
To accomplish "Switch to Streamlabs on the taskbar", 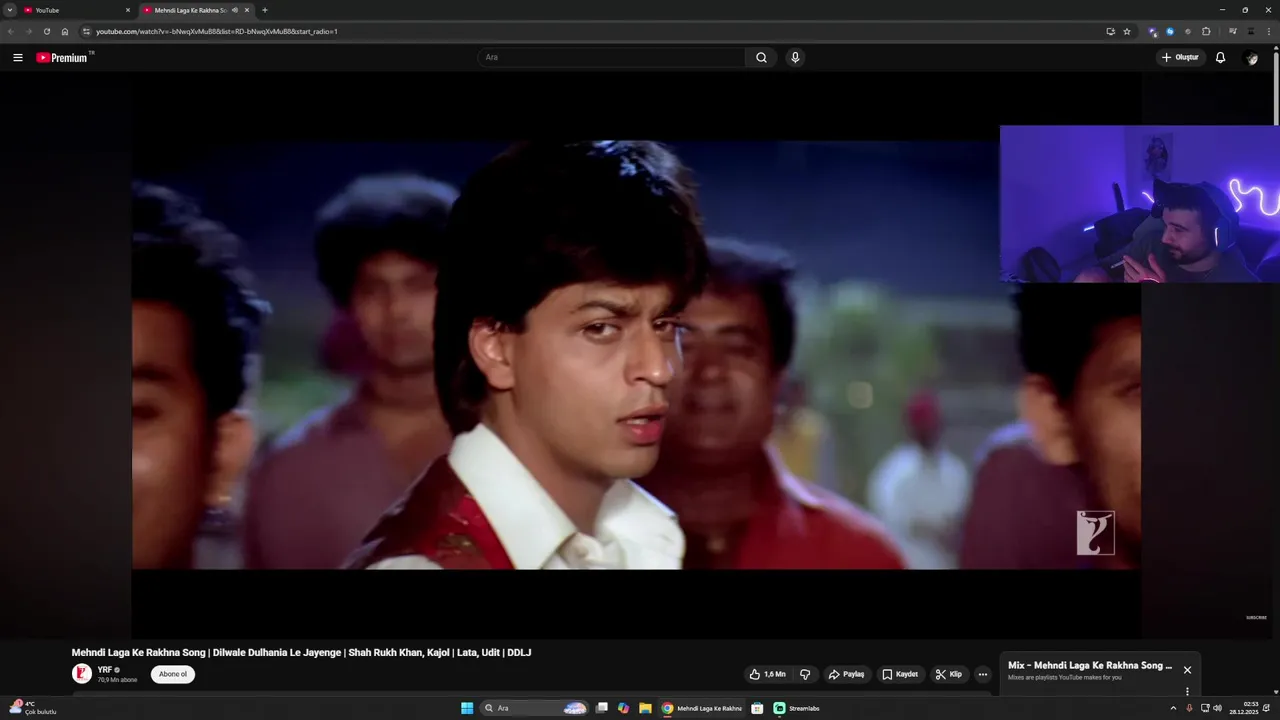I will point(797,708).
